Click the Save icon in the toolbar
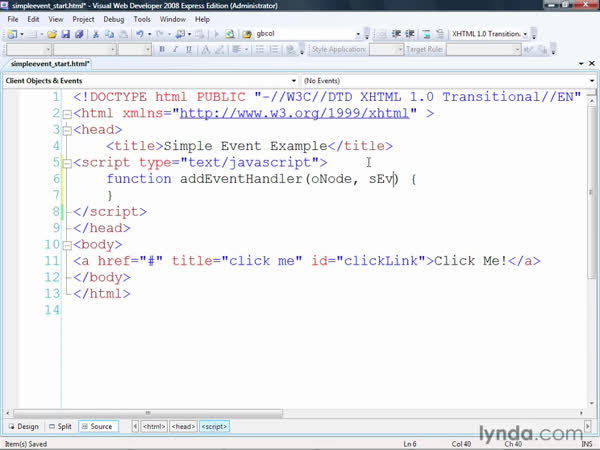This screenshot has height=450, width=600. click(67, 34)
